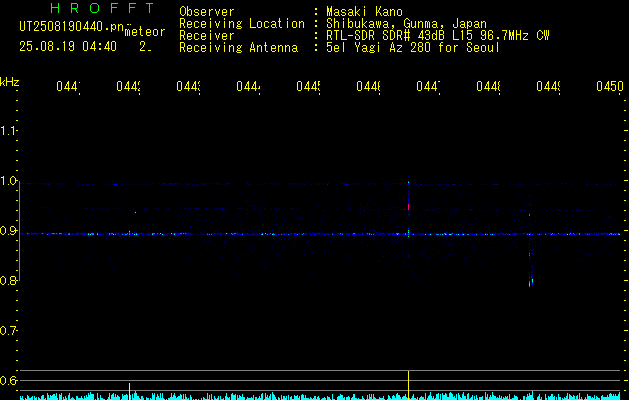Image resolution: width=629 pixels, height=400 pixels.
Task: Click the 0.9 kHz frequency axis label
Action: click(x=8, y=231)
